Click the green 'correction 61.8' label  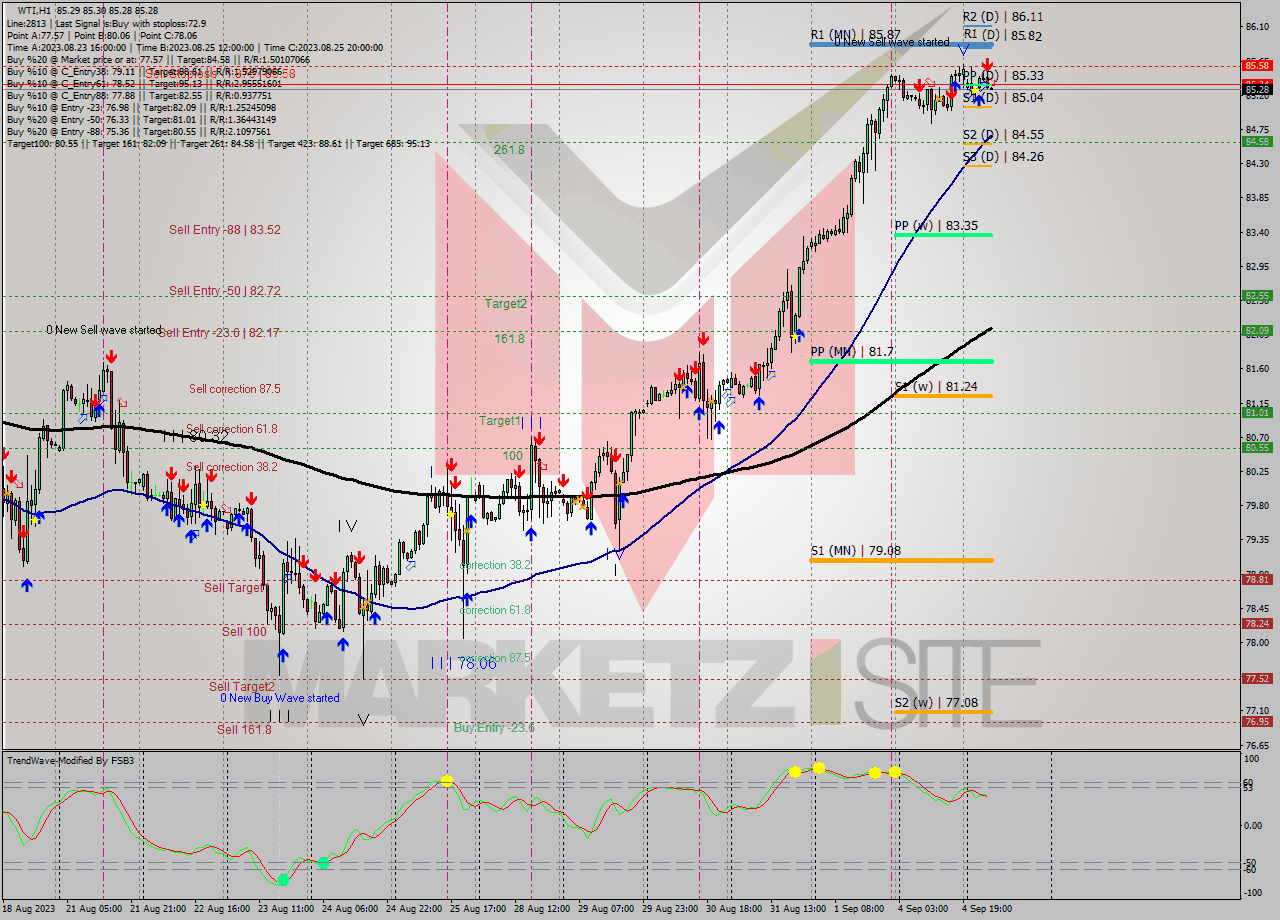496,610
